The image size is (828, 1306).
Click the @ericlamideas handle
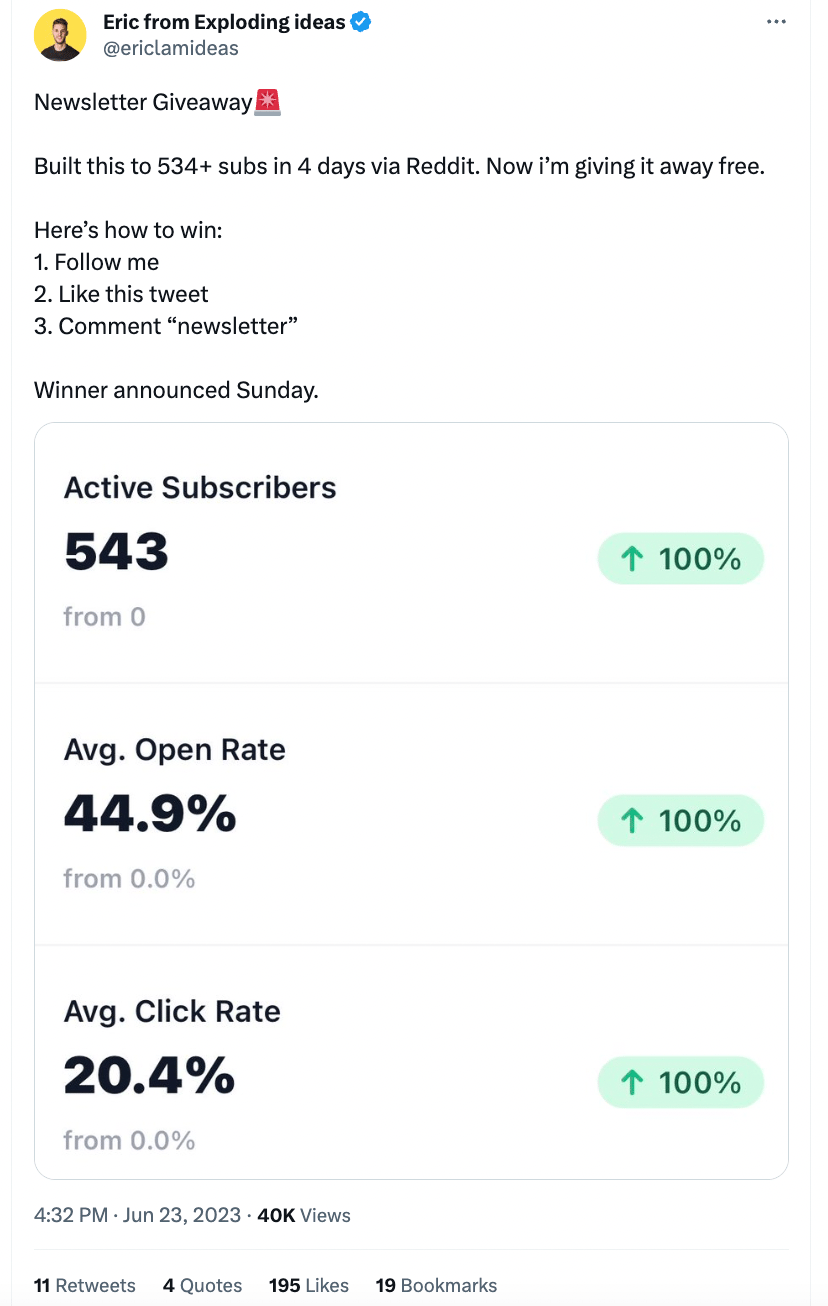(170, 48)
